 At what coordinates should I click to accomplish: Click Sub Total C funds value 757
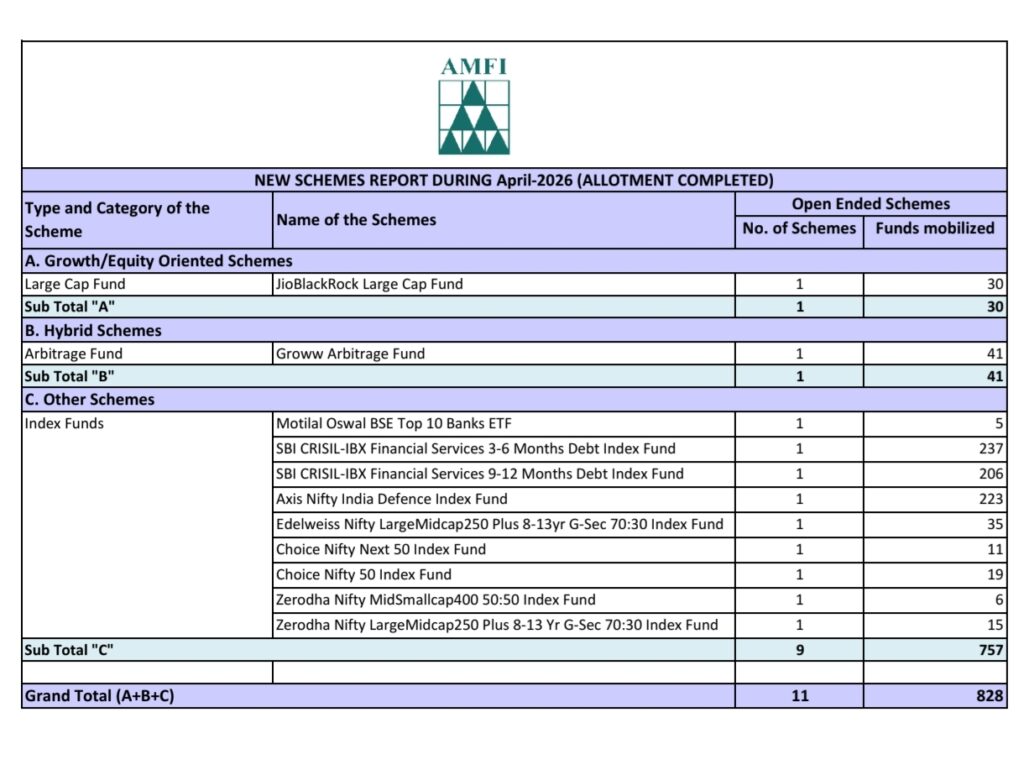991,650
